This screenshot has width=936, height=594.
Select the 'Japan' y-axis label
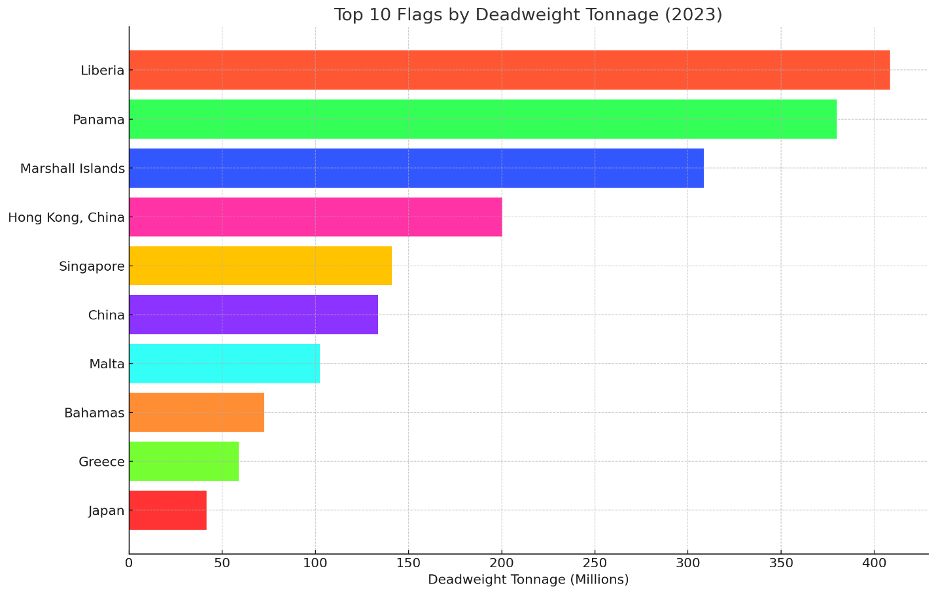click(x=106, y=511)
